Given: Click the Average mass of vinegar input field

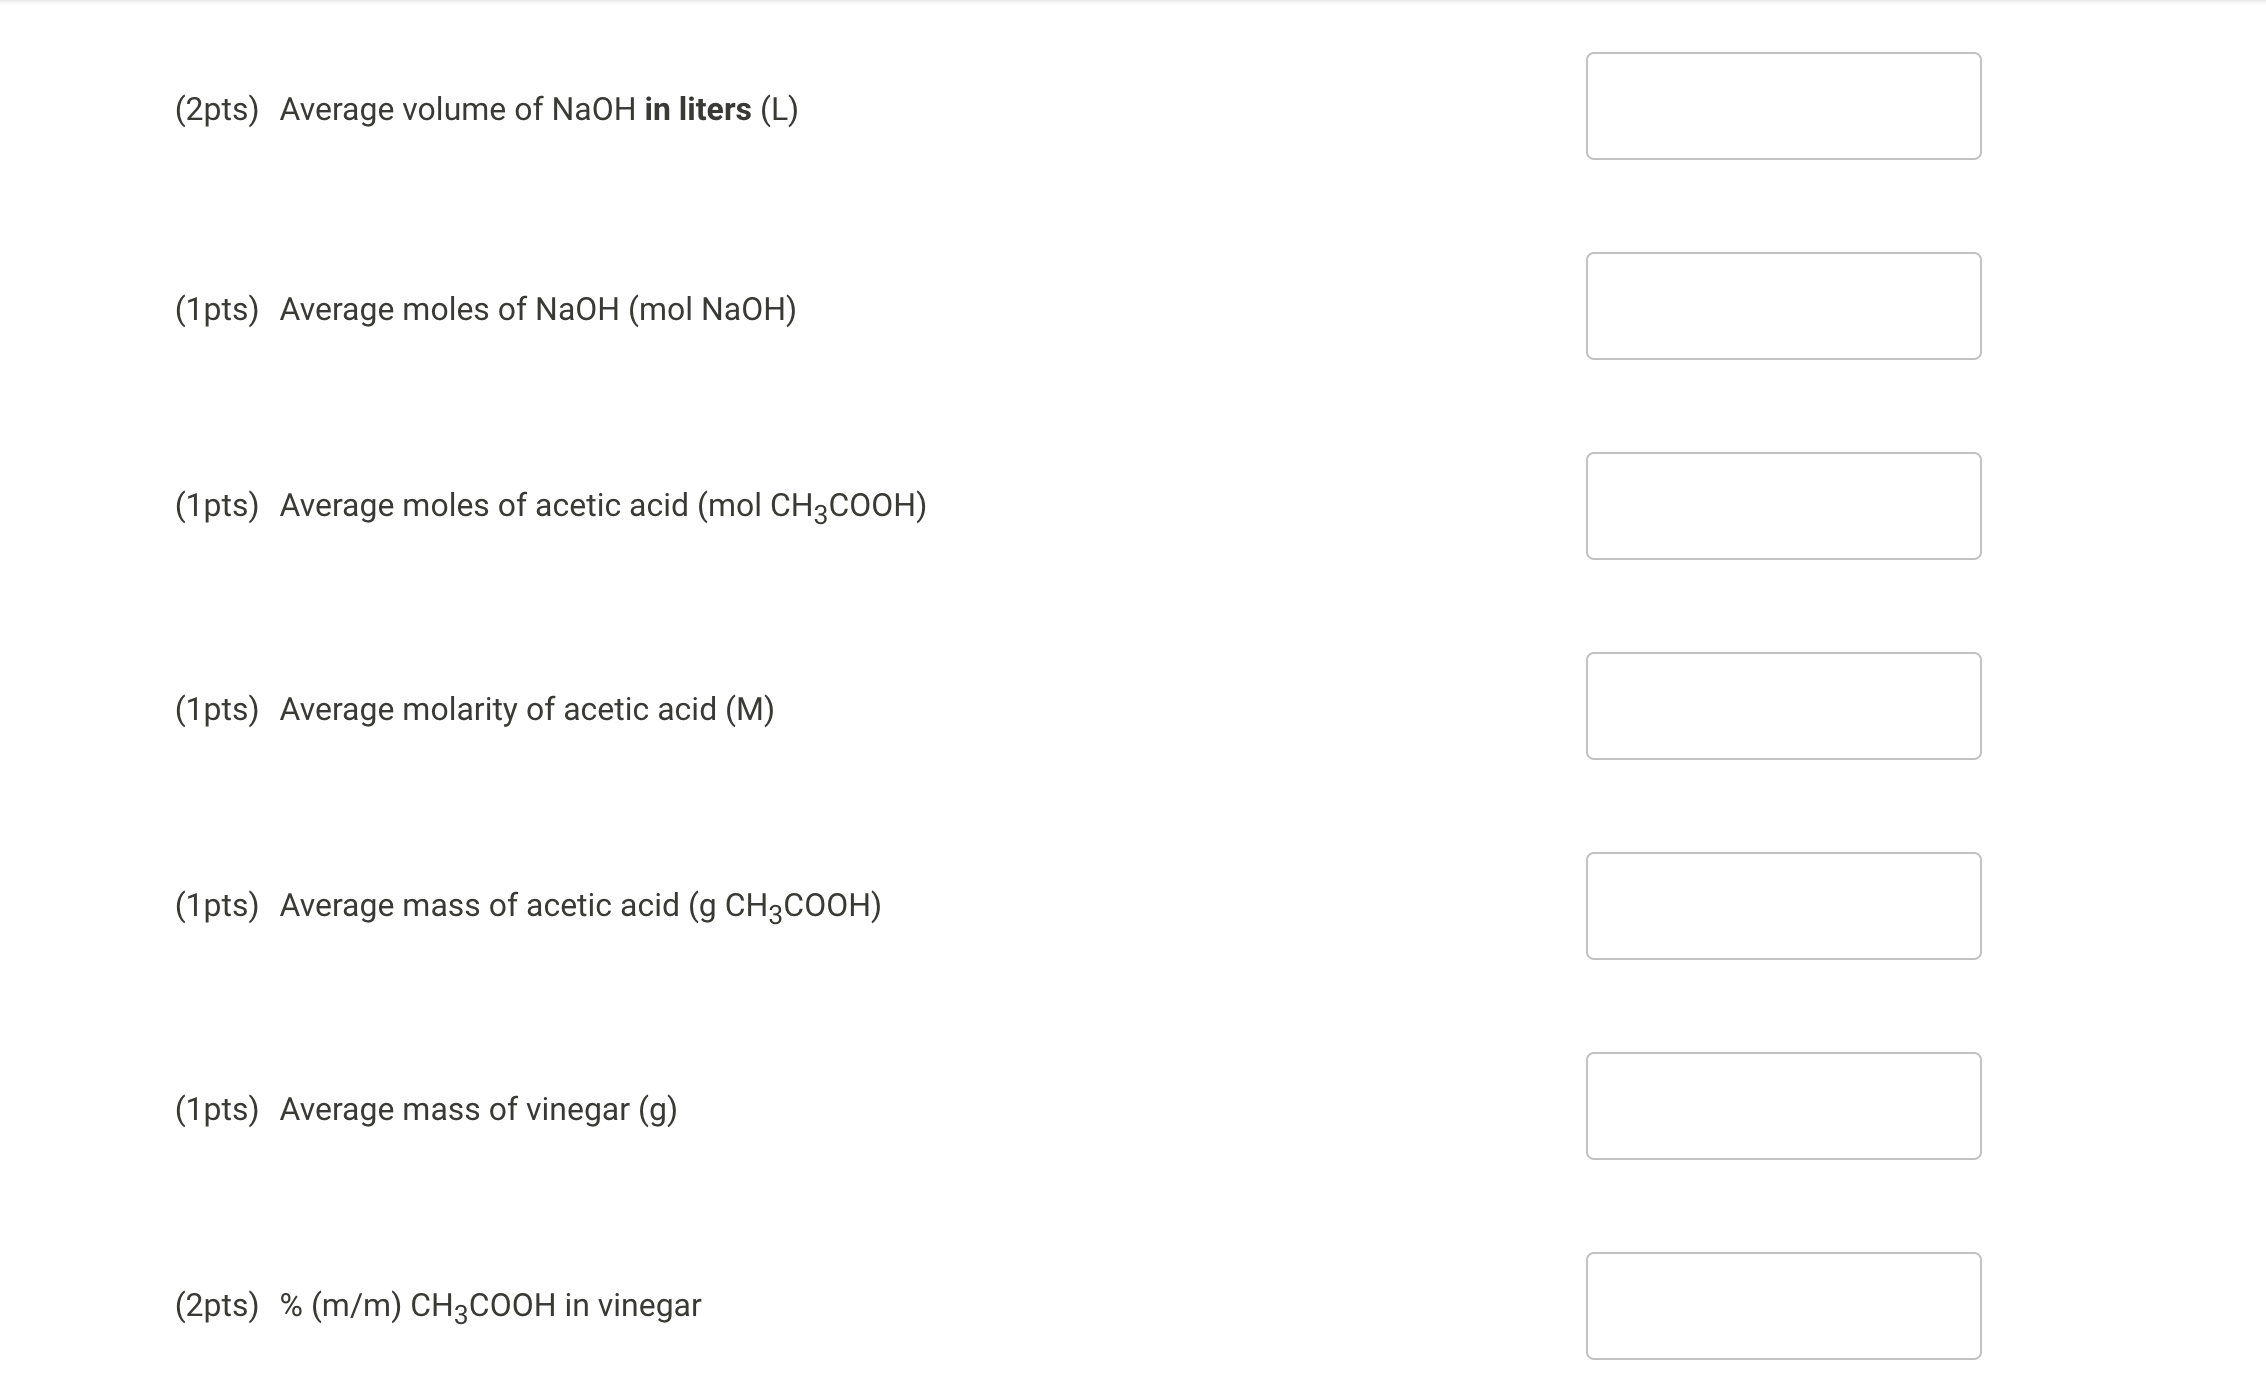Looking at the screenshot, I should 1783,1106.
